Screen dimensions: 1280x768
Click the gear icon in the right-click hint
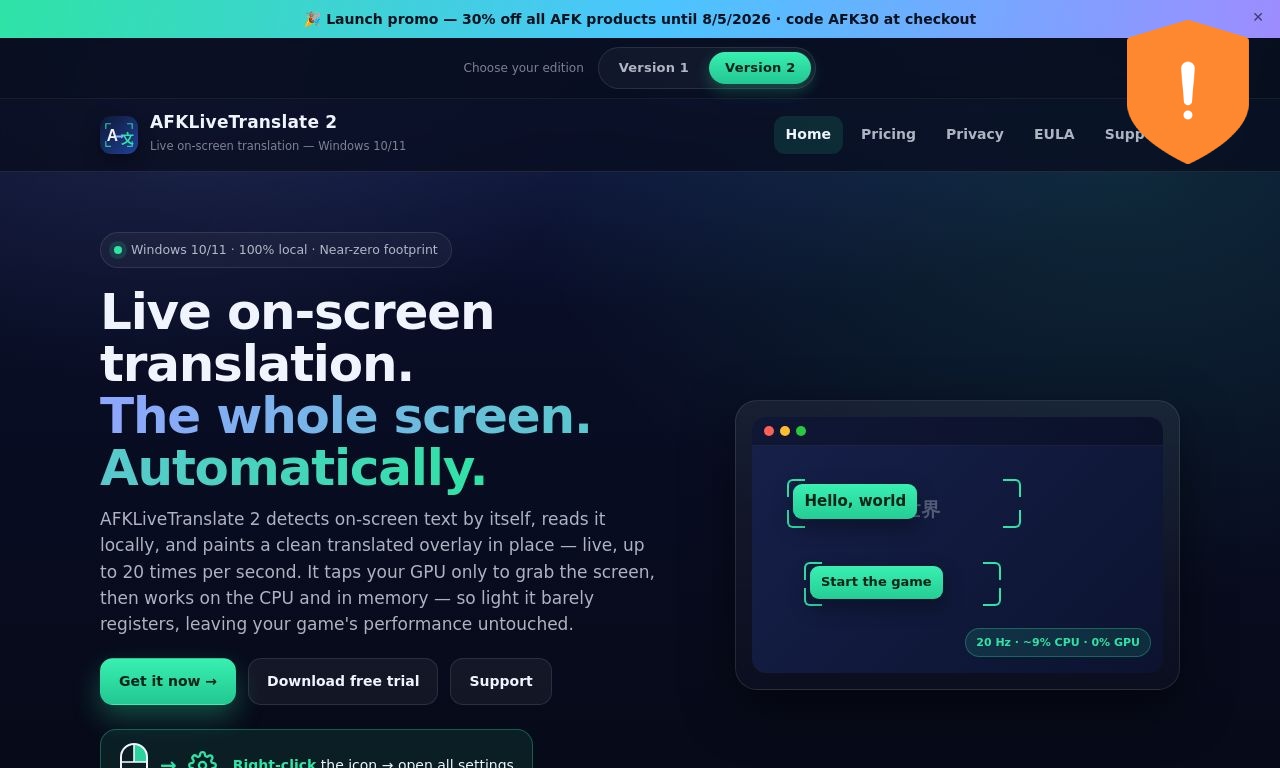202,761
